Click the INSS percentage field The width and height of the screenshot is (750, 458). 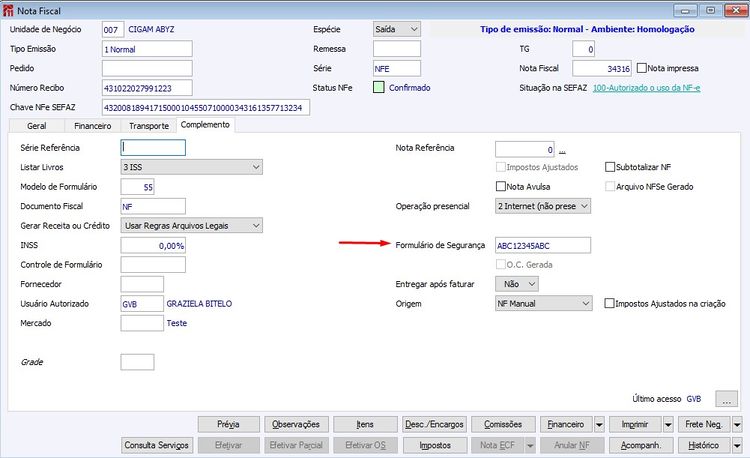click(x=153, y=245)
